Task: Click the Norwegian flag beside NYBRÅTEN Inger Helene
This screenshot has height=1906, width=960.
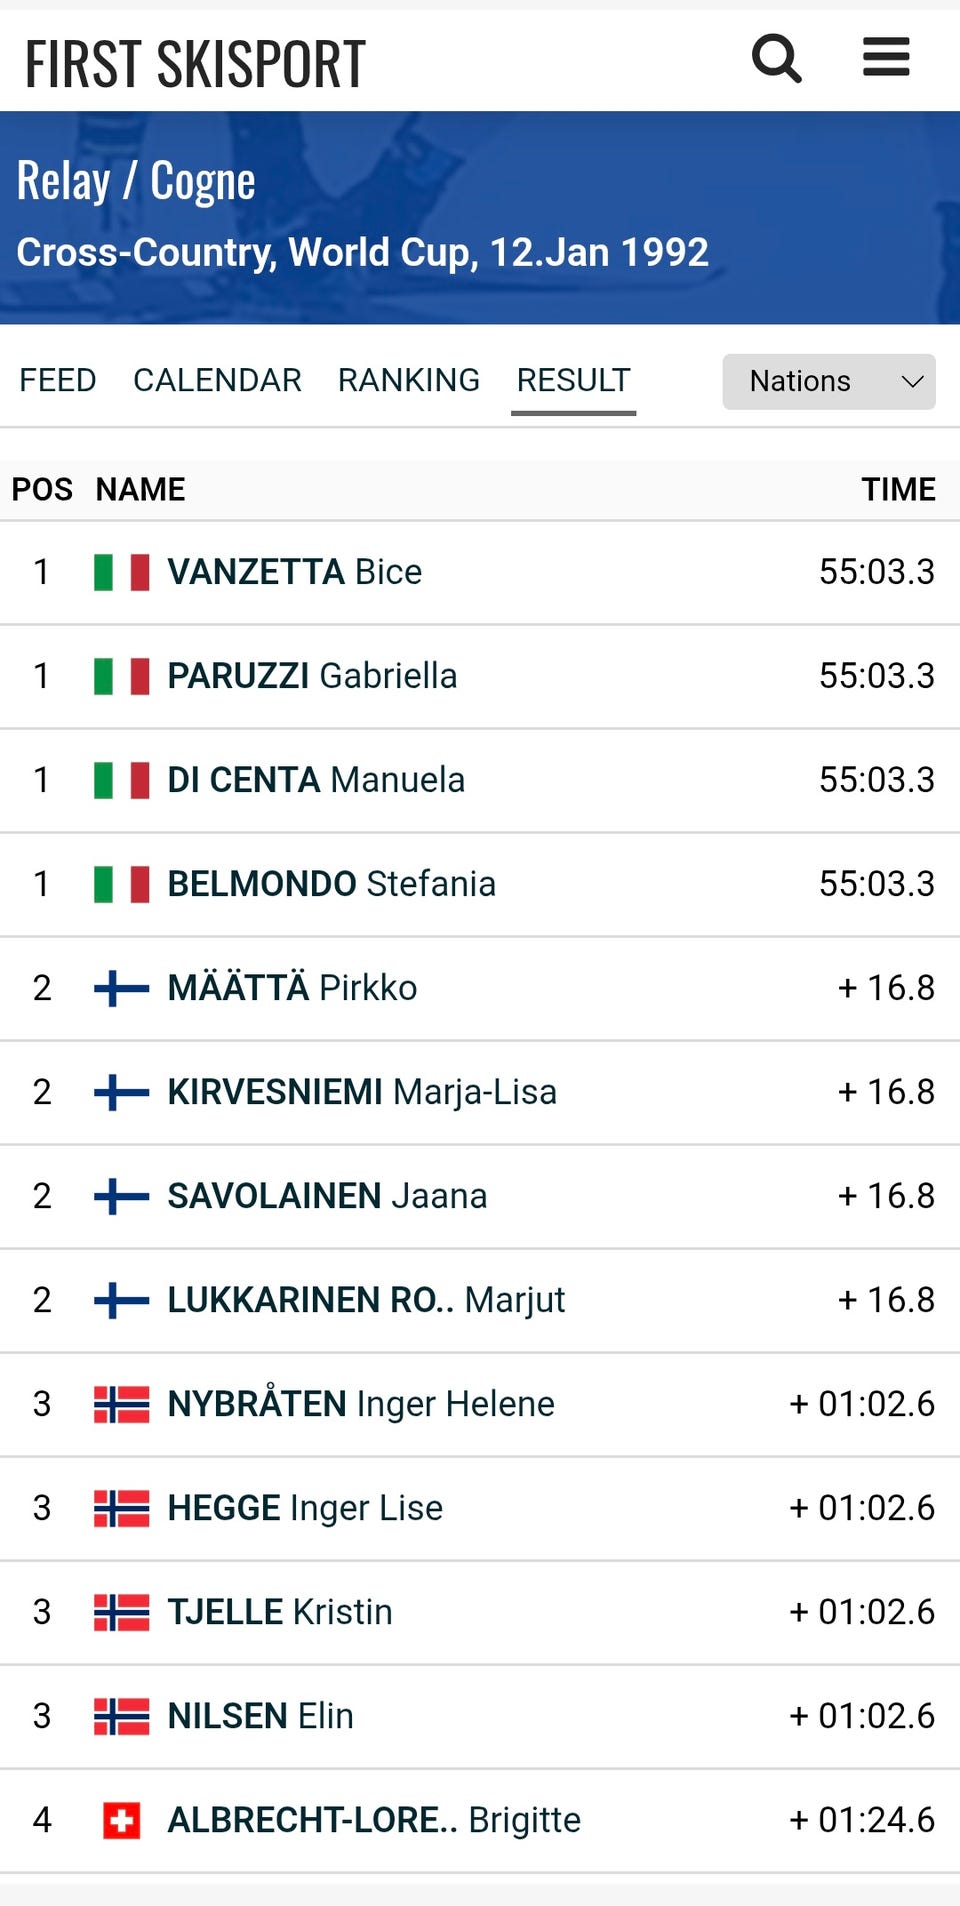Action: (x=122, y=1405)
